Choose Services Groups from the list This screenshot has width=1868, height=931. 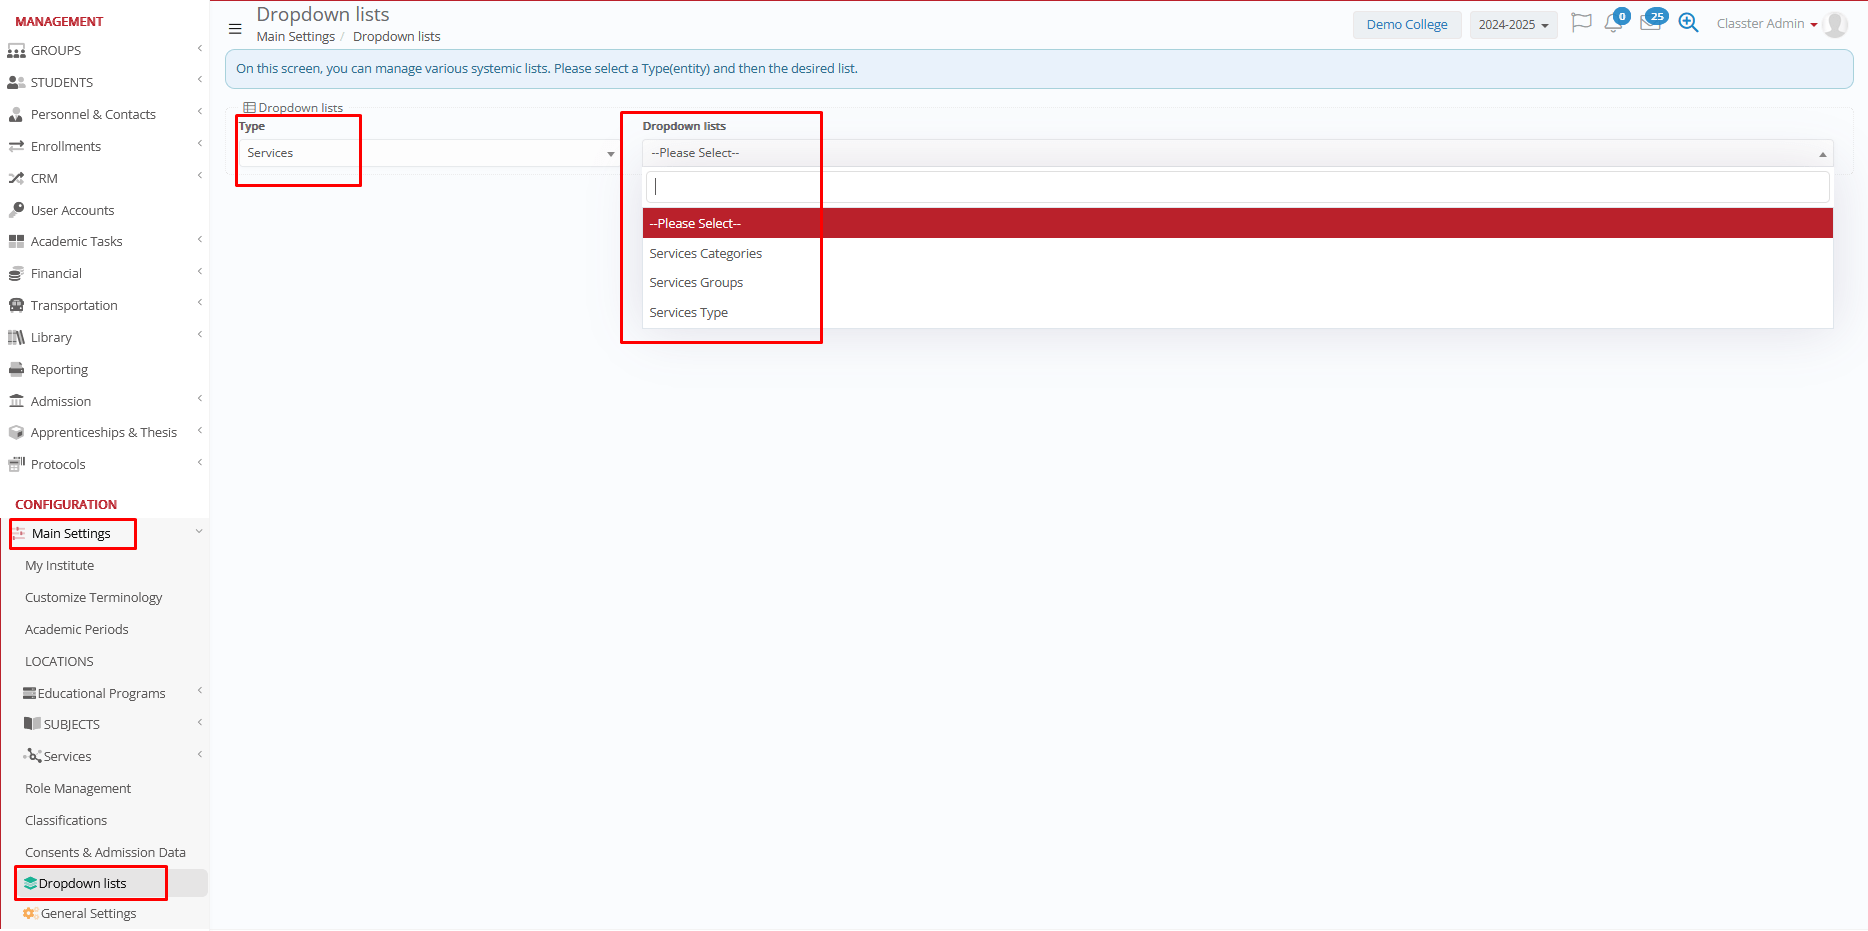click(696, 283)
